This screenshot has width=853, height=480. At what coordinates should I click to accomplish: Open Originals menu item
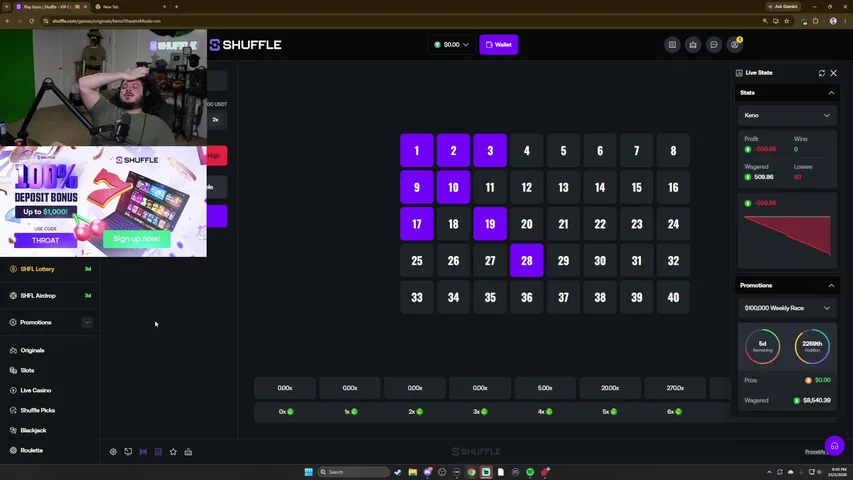[33, 350]
